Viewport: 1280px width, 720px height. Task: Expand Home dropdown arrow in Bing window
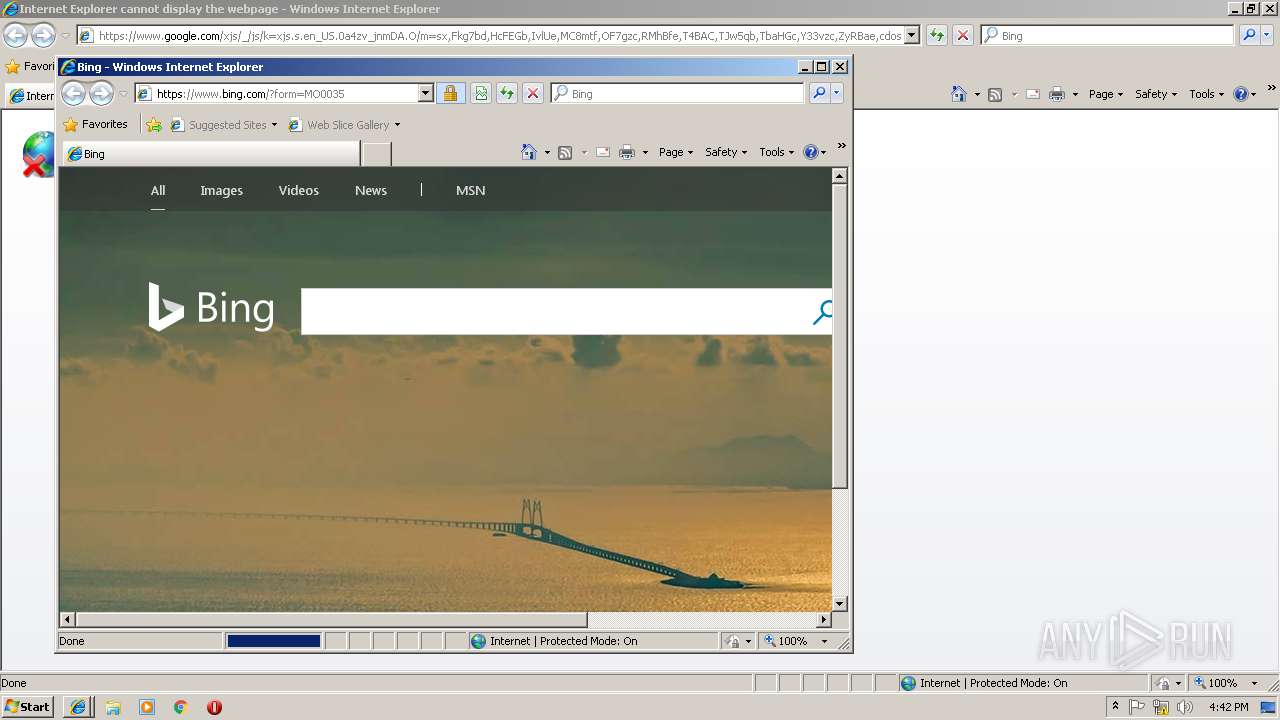(547, 153)
